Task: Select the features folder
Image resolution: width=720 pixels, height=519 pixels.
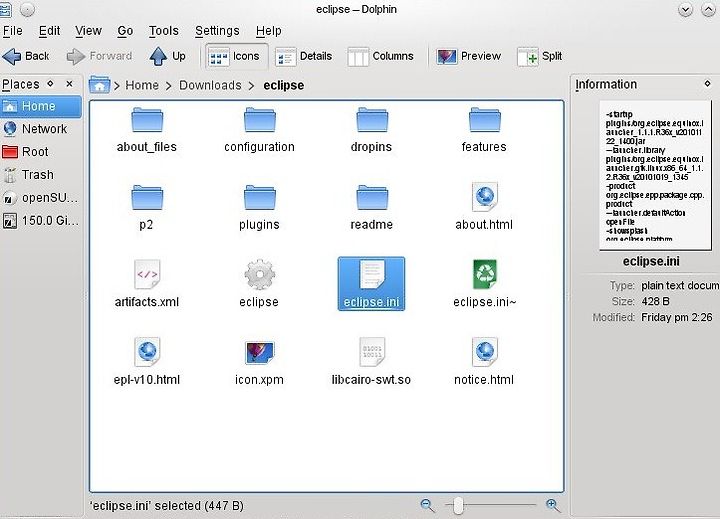Action: point(484,130)
